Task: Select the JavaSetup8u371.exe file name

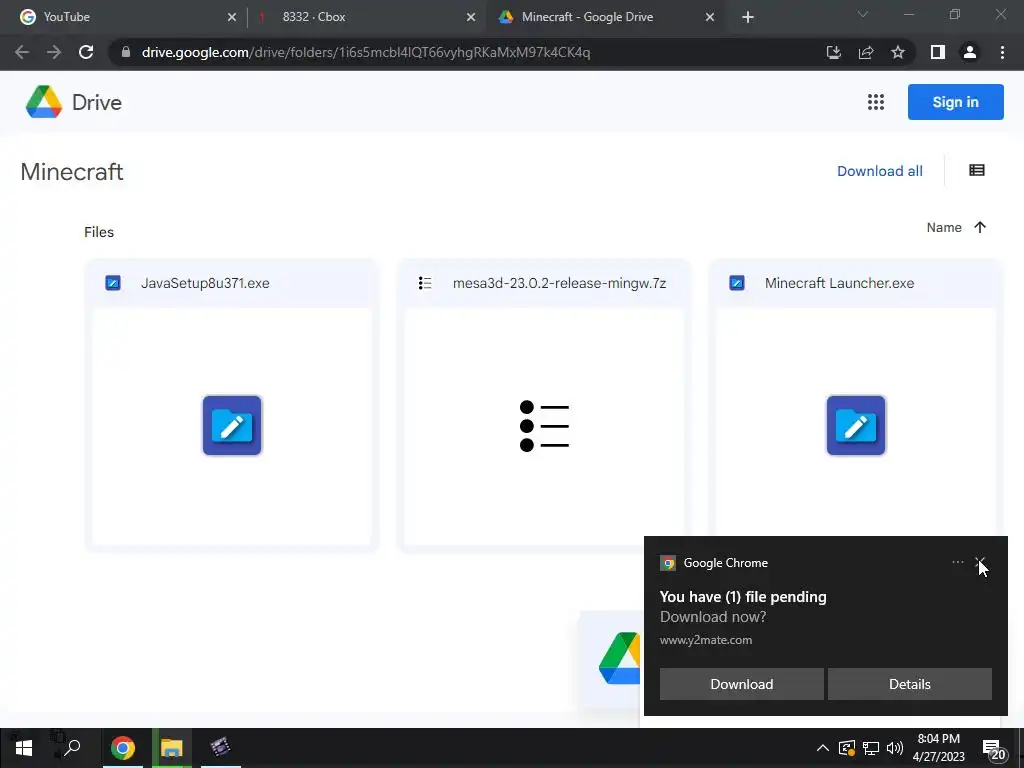Action: (205, 283)
